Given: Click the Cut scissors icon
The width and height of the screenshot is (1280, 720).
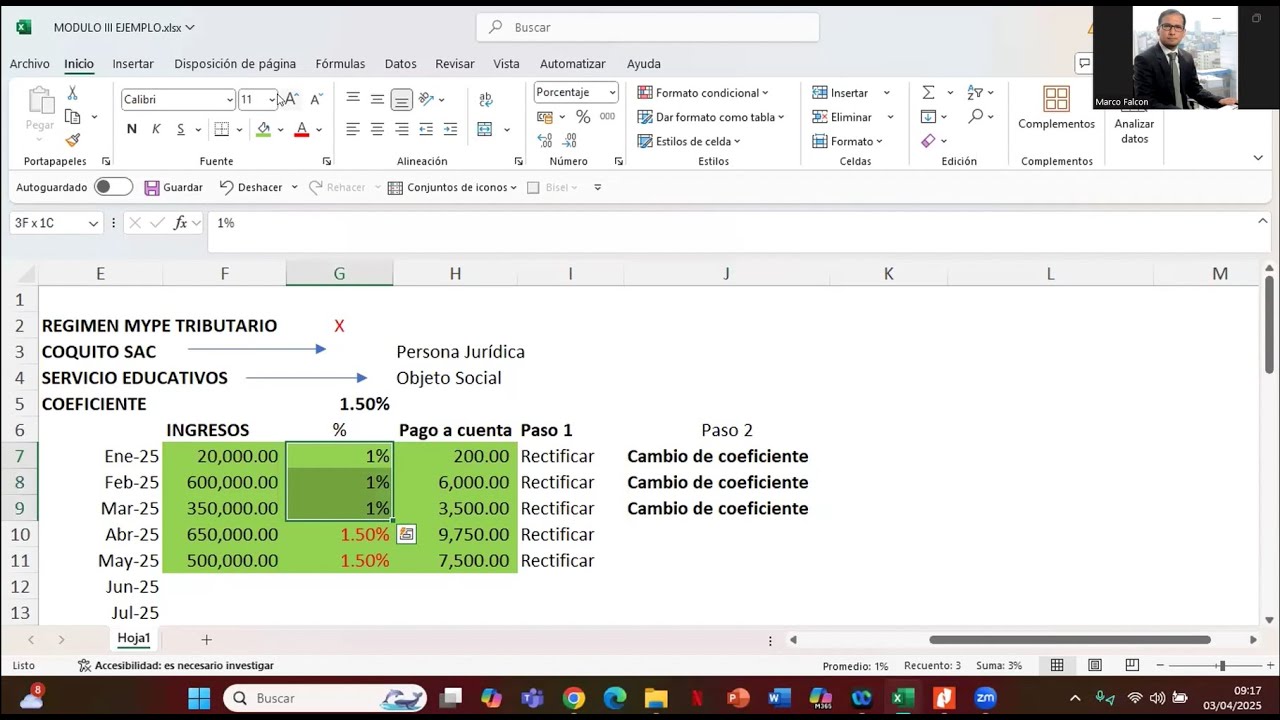Looking at the screenshot, I should point(72,93).
